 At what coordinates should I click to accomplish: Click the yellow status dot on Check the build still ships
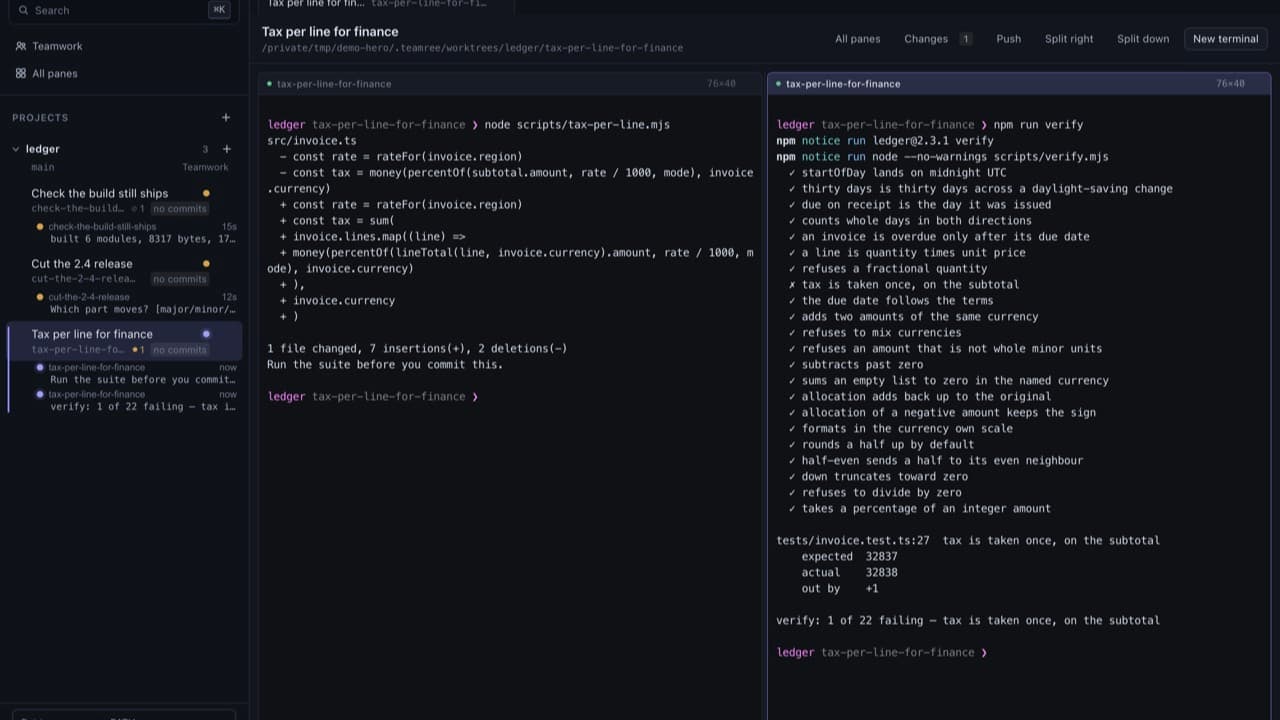pos(206,193)
